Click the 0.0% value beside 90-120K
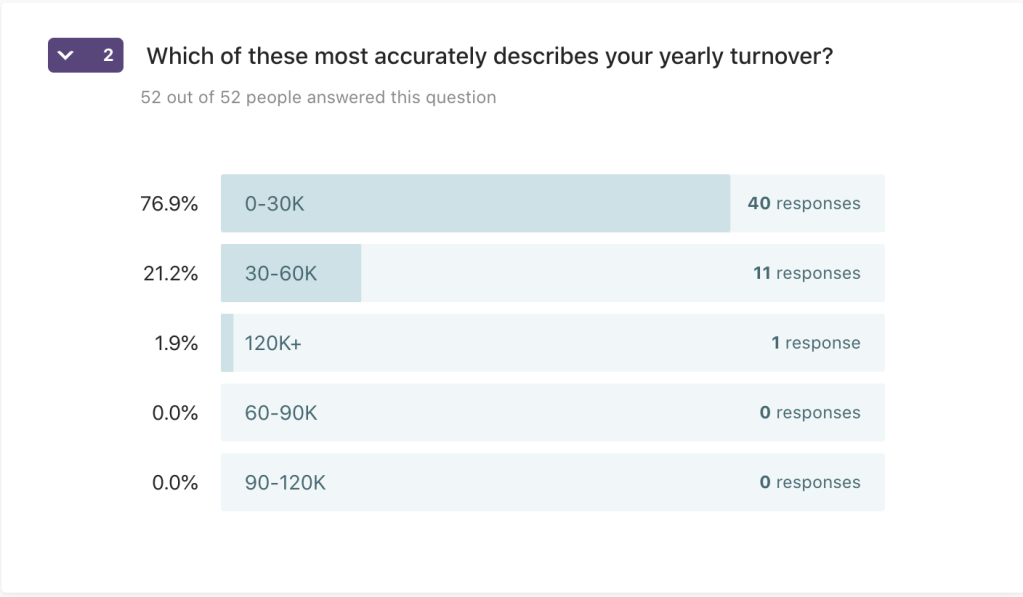 pyautogui.click(x=174, y=482)
